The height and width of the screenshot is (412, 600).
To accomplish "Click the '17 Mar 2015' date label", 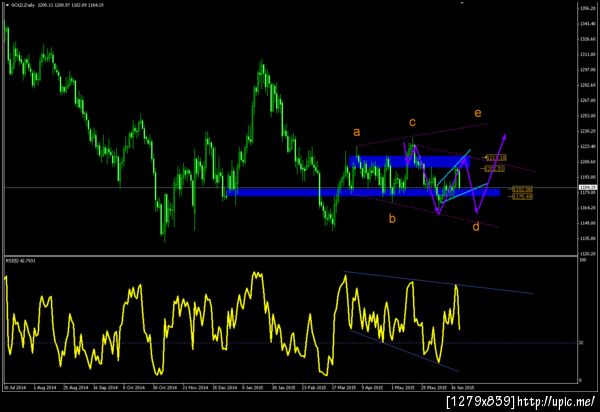I will point(344,387).
